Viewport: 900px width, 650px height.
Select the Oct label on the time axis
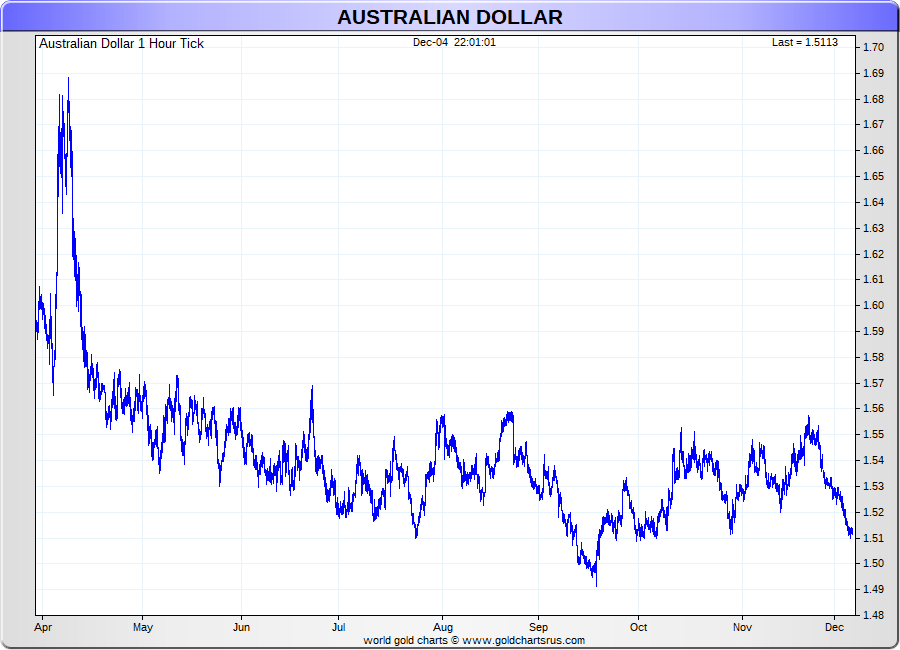coord(638,628)
